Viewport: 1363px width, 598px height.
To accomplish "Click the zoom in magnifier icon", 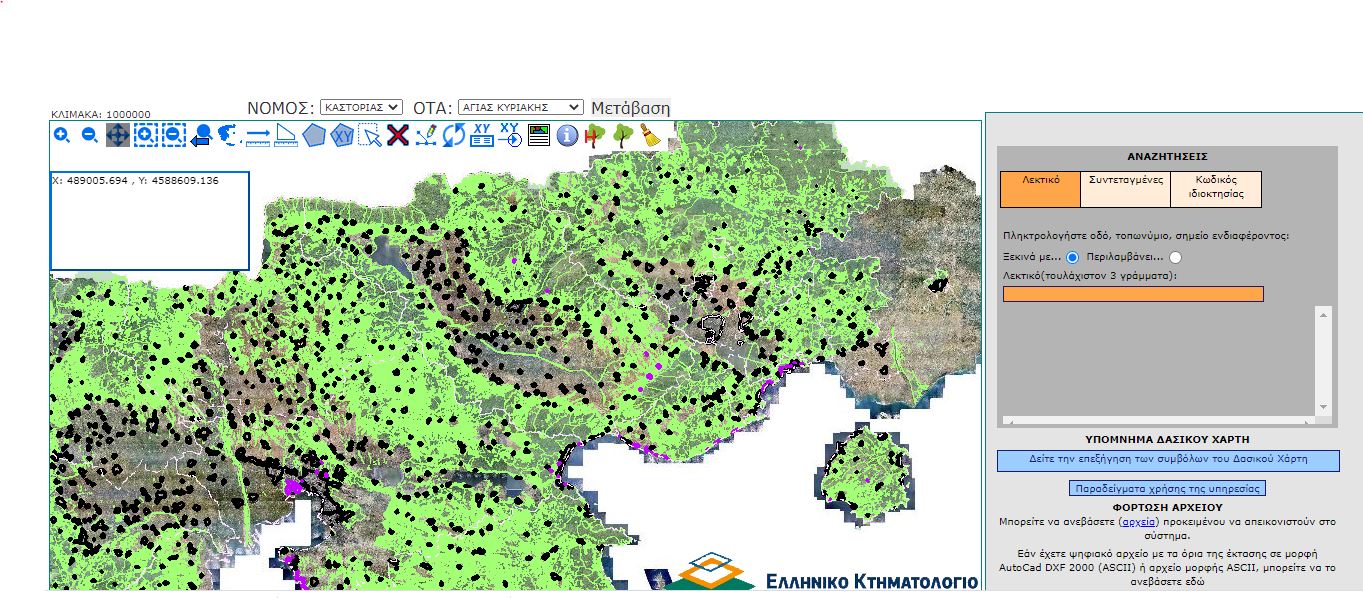I will tap(62, 135).
